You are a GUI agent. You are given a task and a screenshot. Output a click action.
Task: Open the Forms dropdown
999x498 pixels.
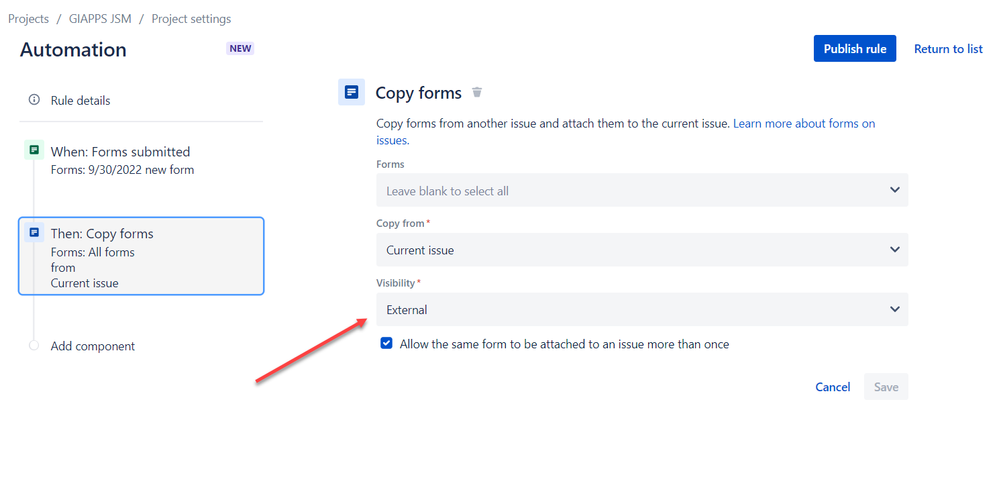(642, 190)
